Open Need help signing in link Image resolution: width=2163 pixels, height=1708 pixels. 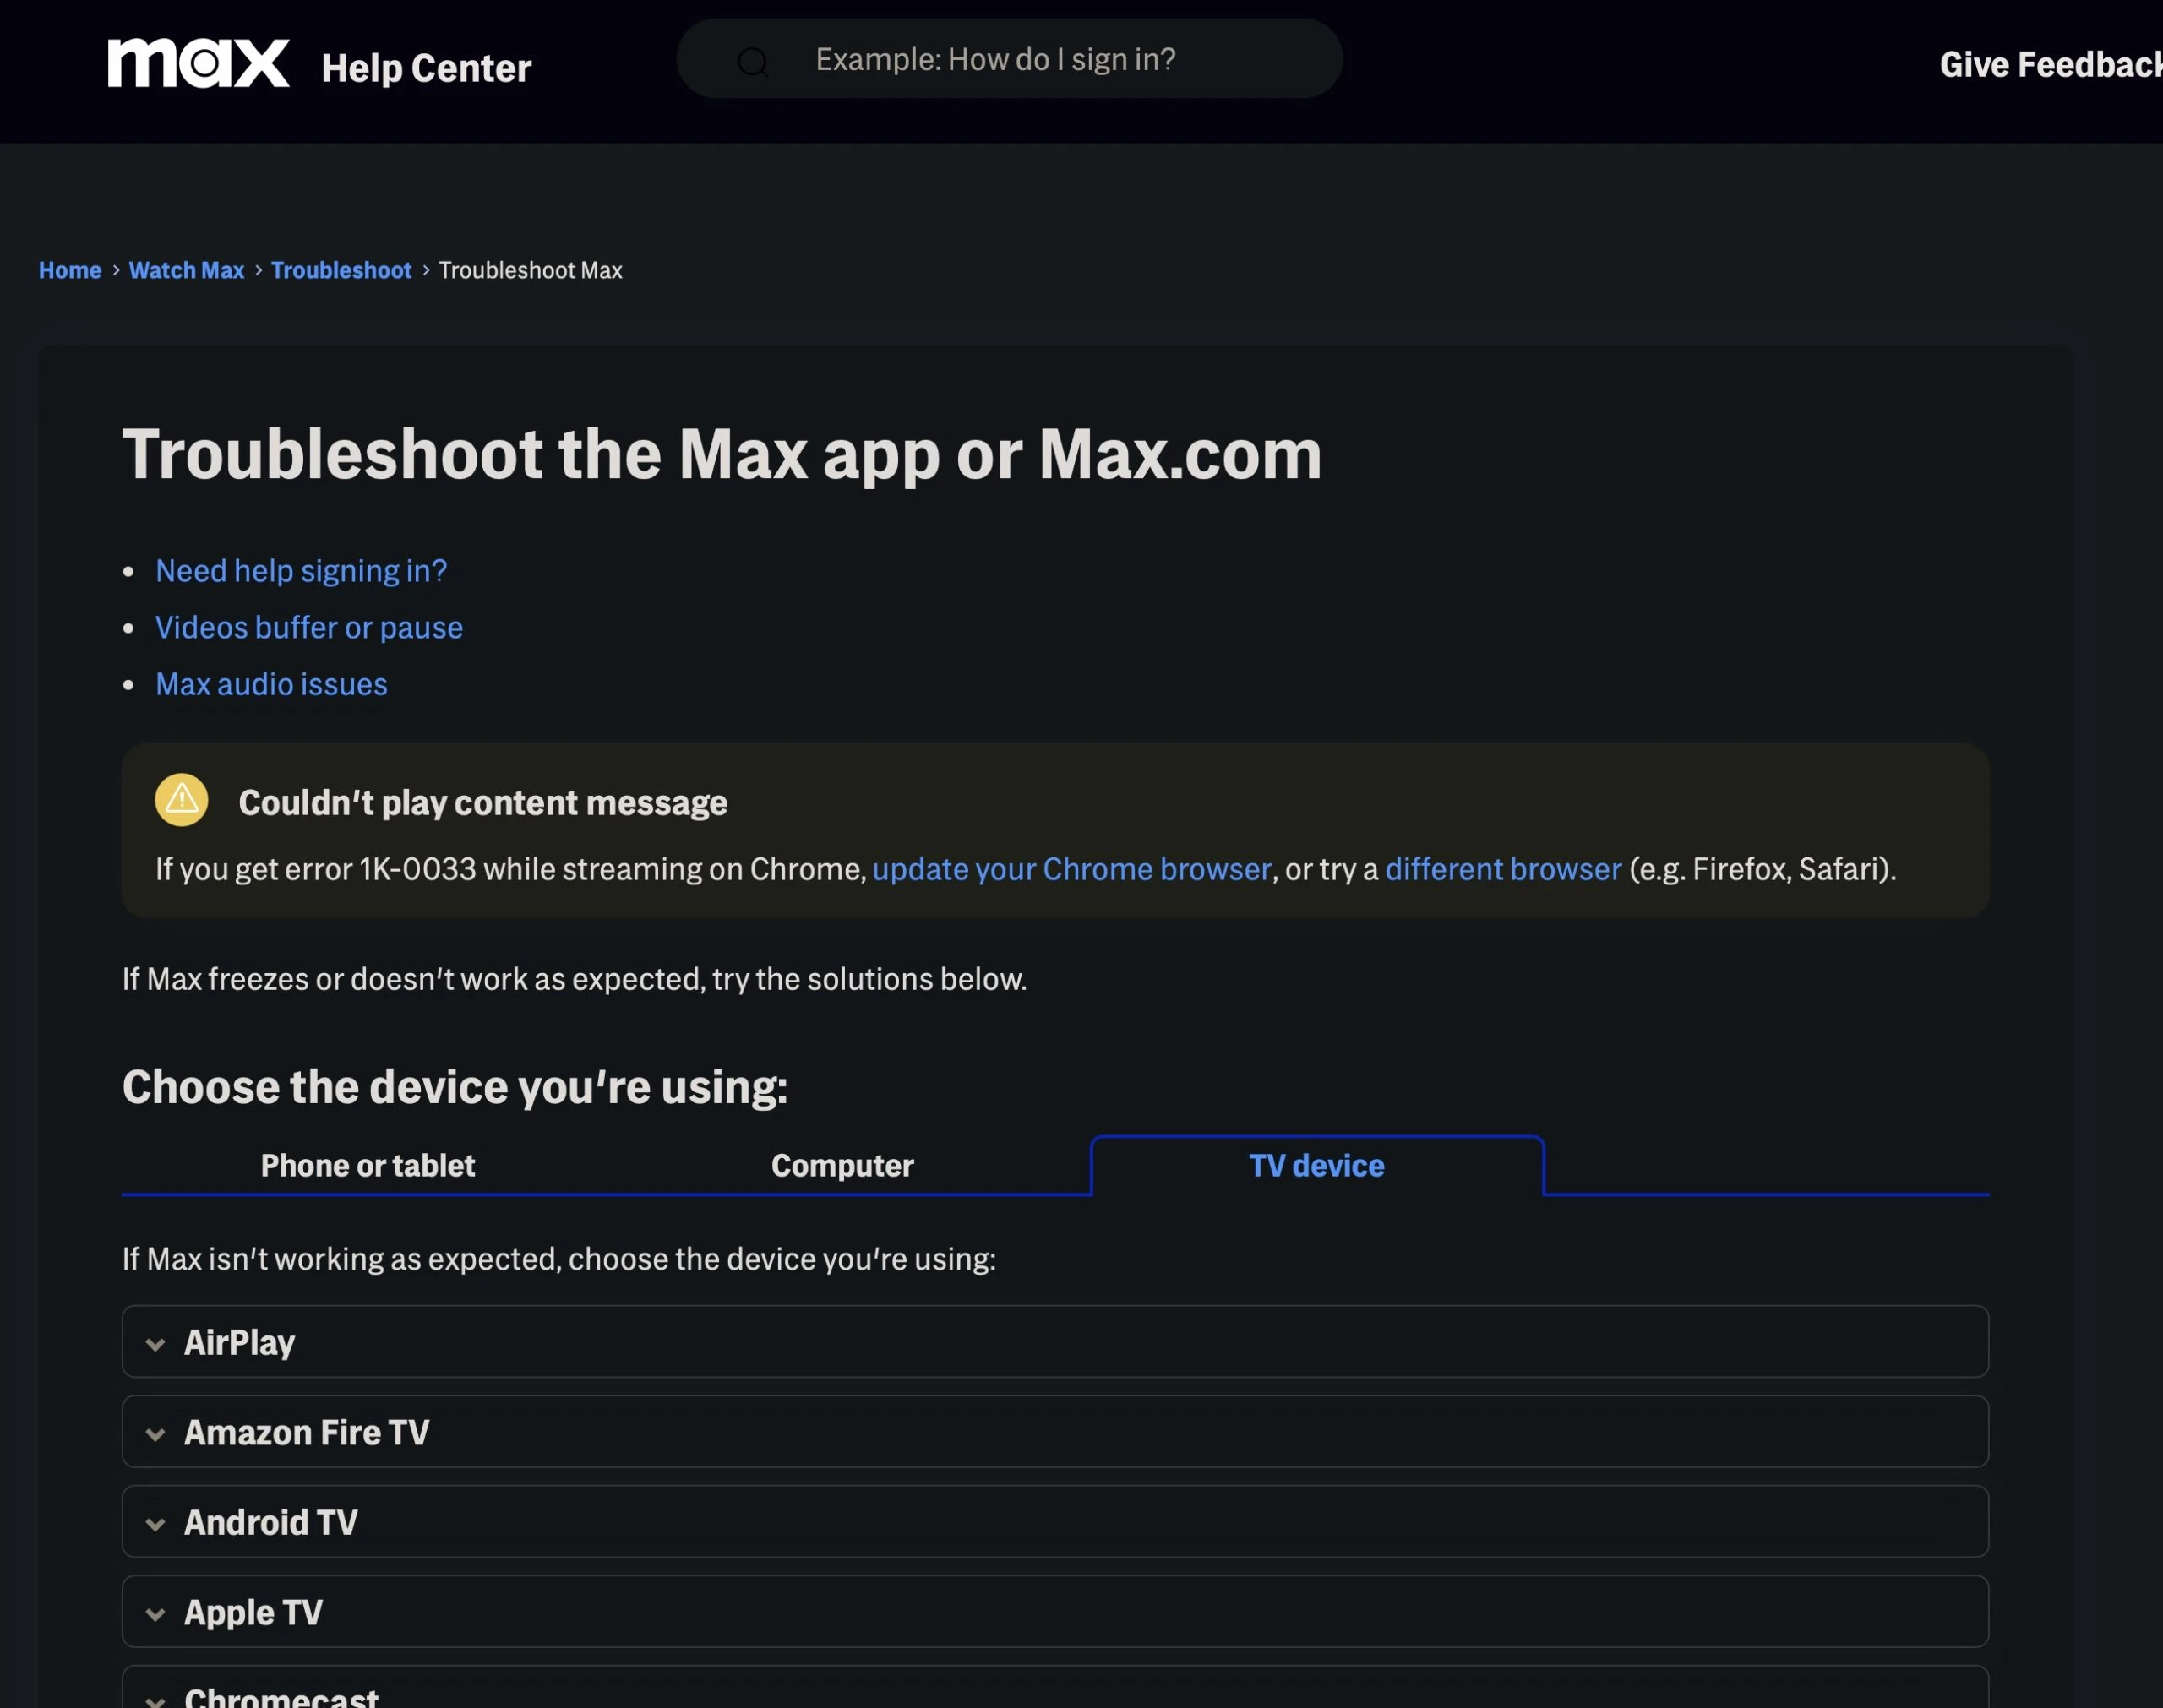(x=301, y=571)
